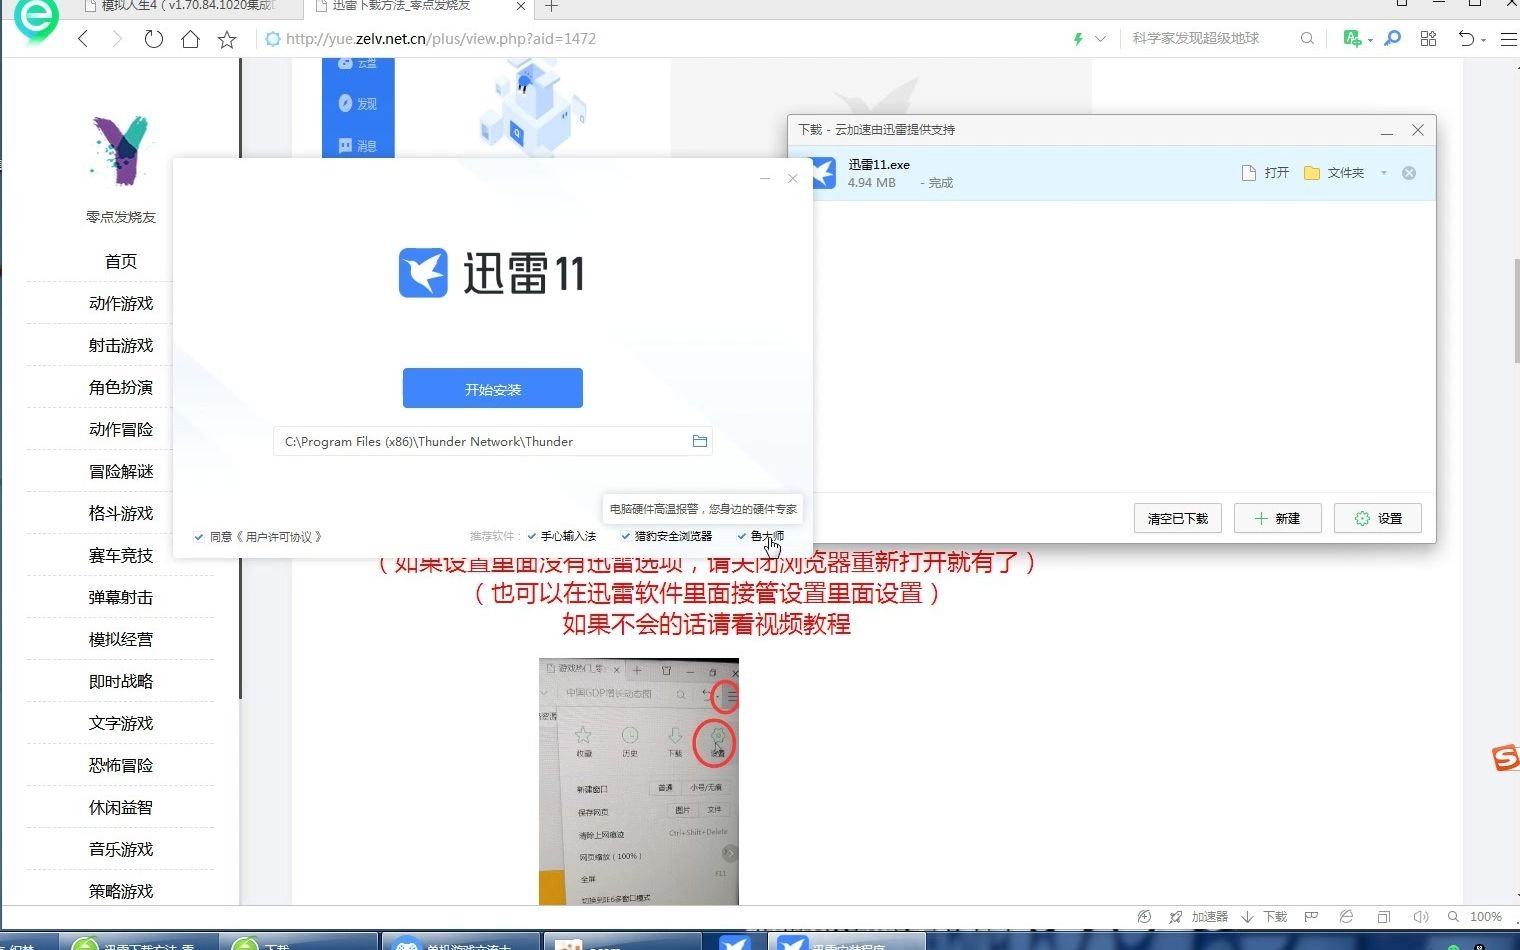Click the 新建 button in download window
Viewport: 1520px width, 950px height.
(1278, 518)
